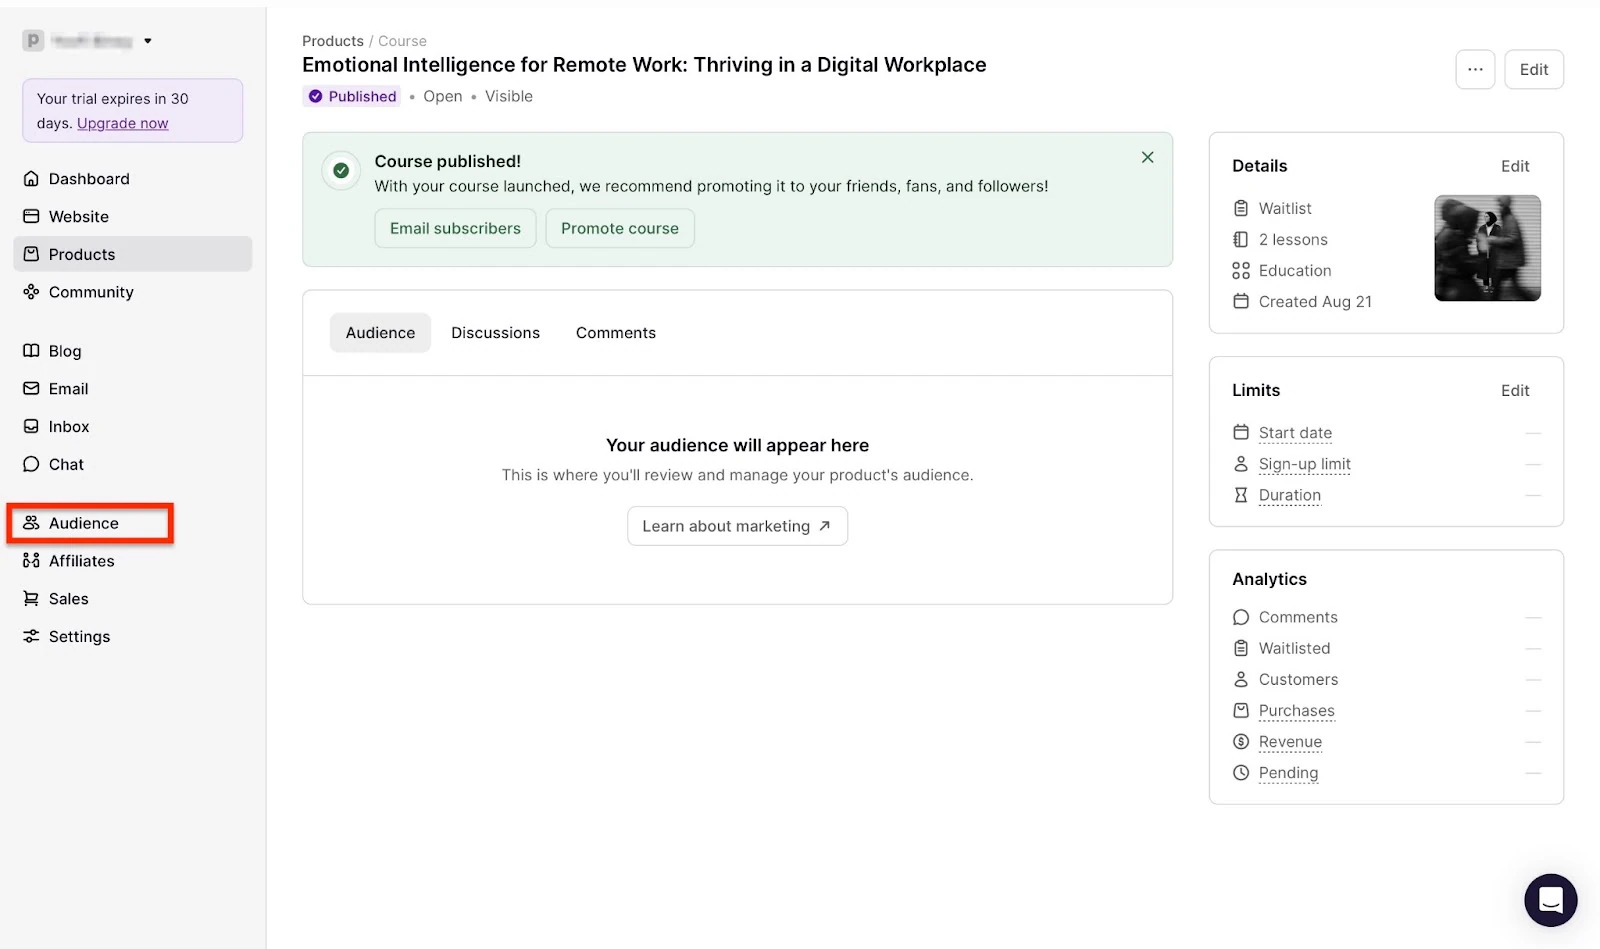Click the course thumbnail image
This screenshot has width=1600, height=949.
(1487, 248)
